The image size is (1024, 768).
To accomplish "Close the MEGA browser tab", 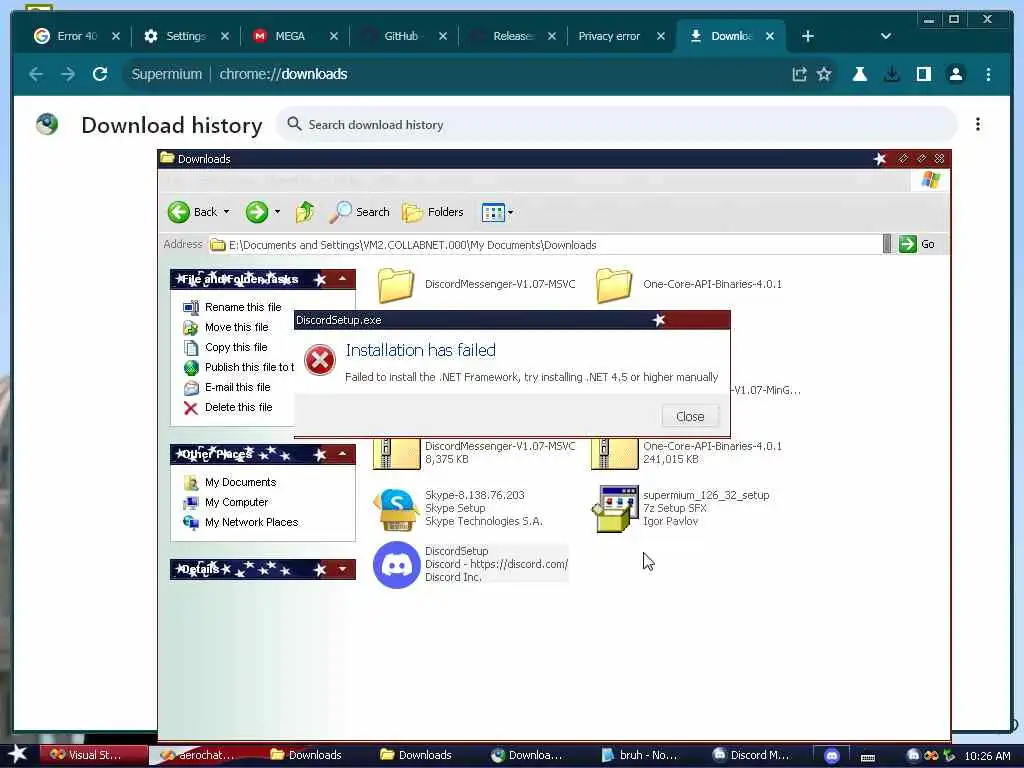I will (x=334, y=36).
